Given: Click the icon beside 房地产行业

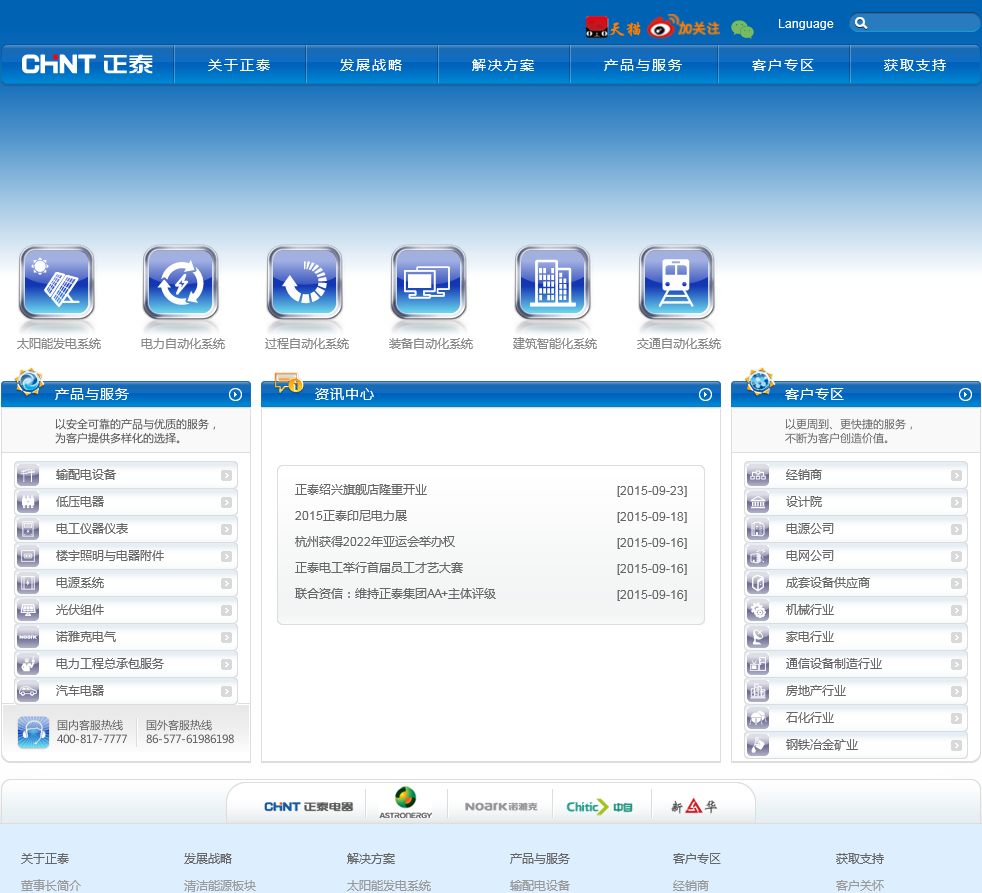Looking at the screenshot, I should point(758,691).
